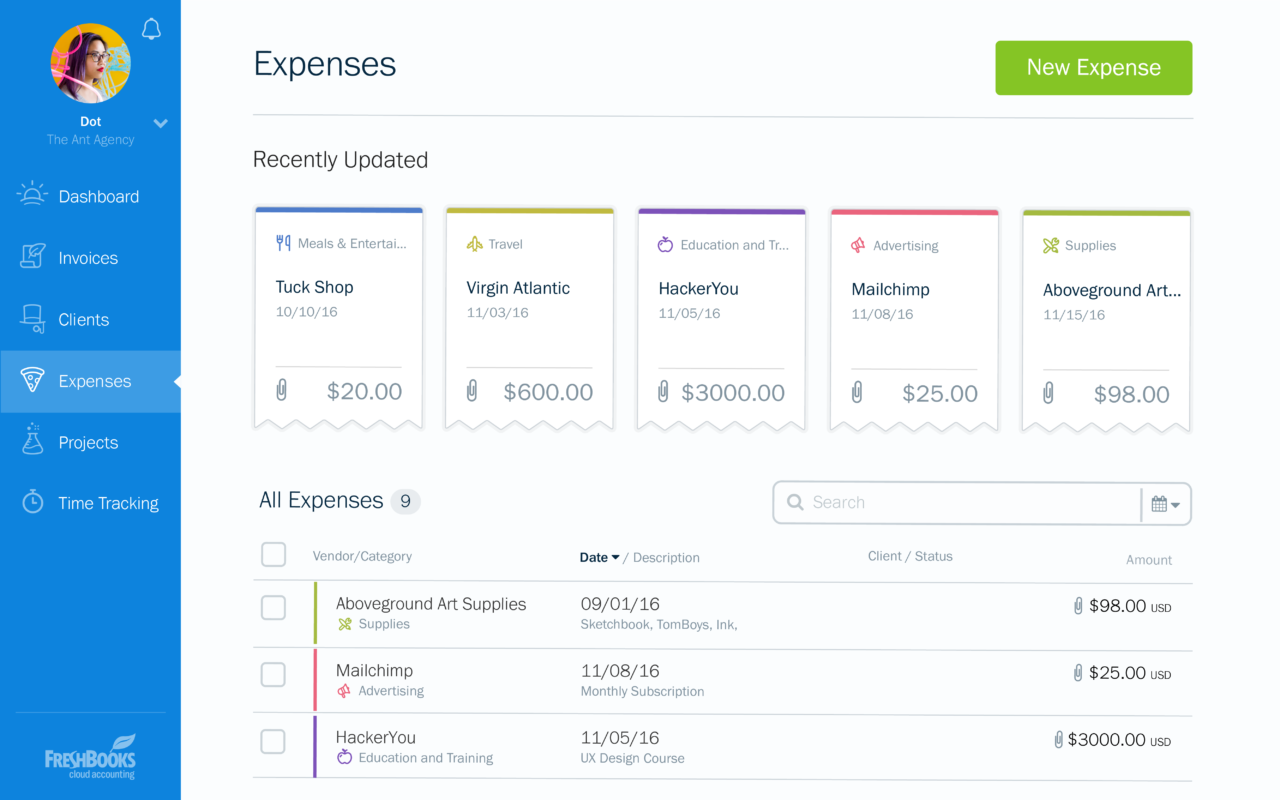Click the magnifier icon in search box
Viewport: 1280px width, 800px height.
click(x=795, y=503)
